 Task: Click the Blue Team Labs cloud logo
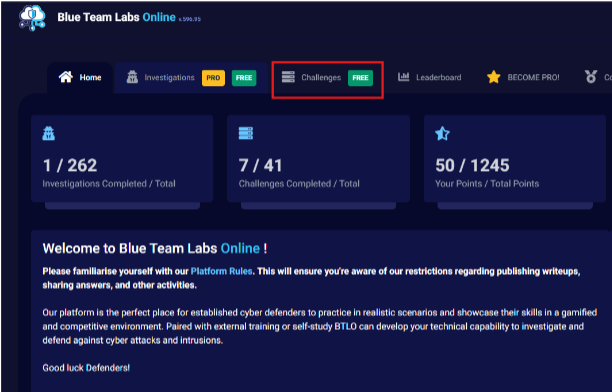32,18
